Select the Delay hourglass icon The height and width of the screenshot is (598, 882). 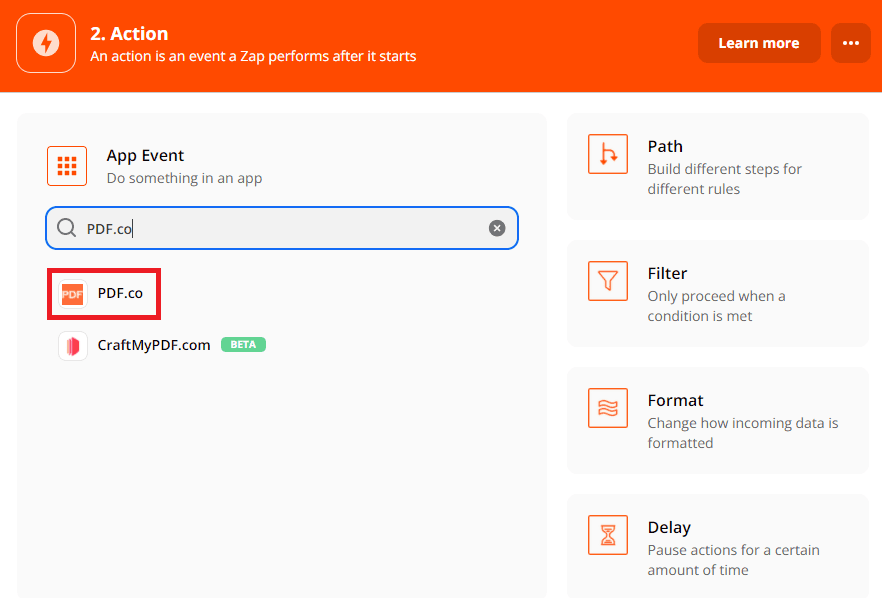click(x=607, y=535)
